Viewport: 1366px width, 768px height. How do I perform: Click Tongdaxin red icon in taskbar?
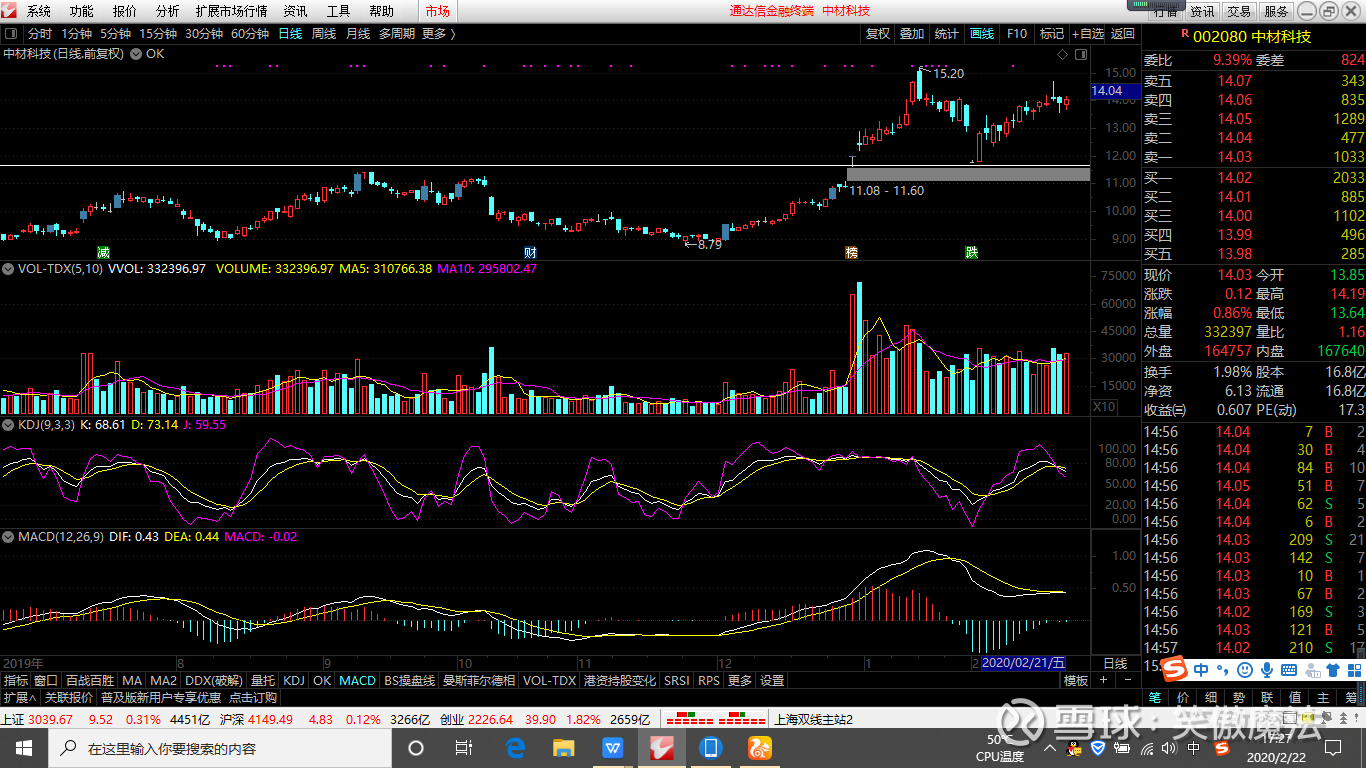tap(662, 747)
